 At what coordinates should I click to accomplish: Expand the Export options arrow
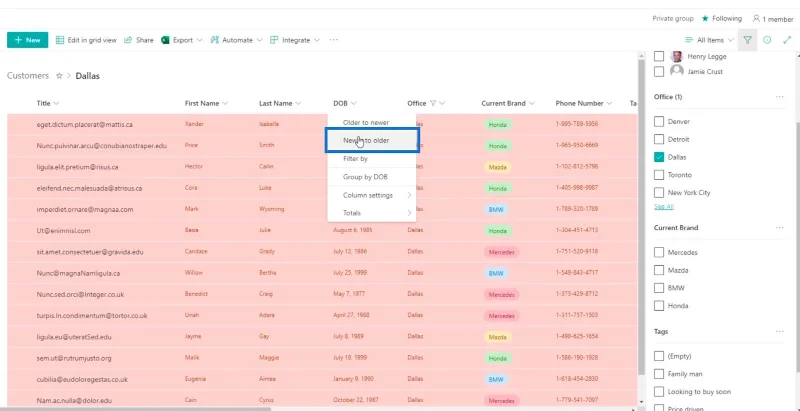tap(199, 40)
